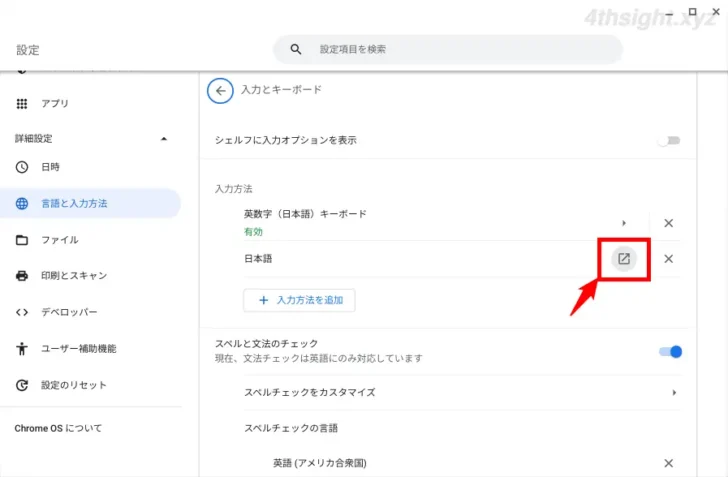
Task: Maximize the settings window
Action: (x=692, y=12)
